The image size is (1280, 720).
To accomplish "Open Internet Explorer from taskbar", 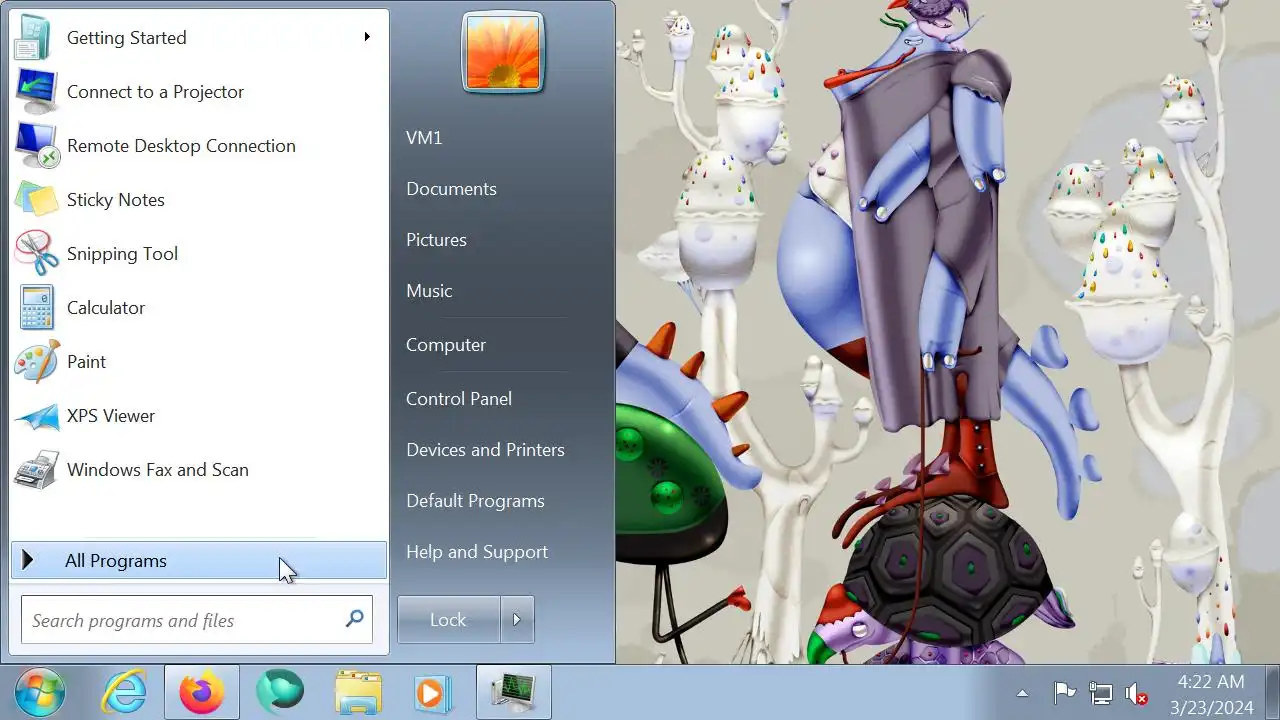I will tap(125, 692).
